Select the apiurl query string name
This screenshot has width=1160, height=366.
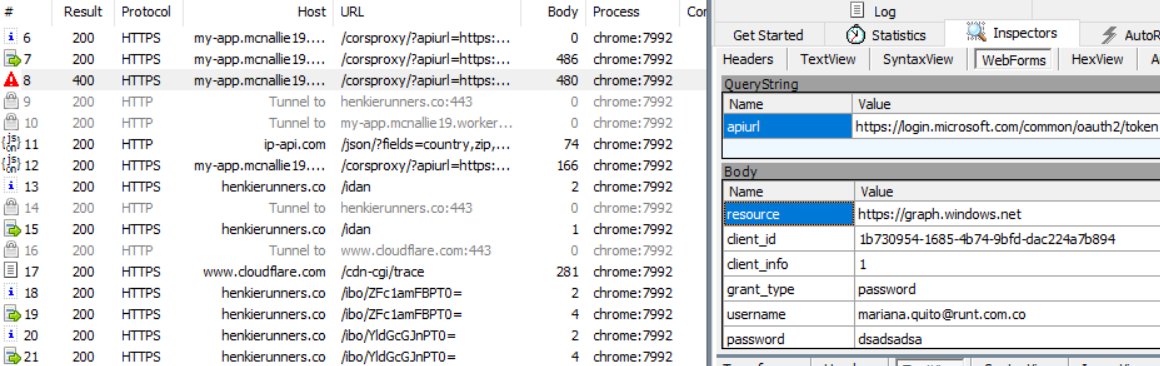click(787, 127)
